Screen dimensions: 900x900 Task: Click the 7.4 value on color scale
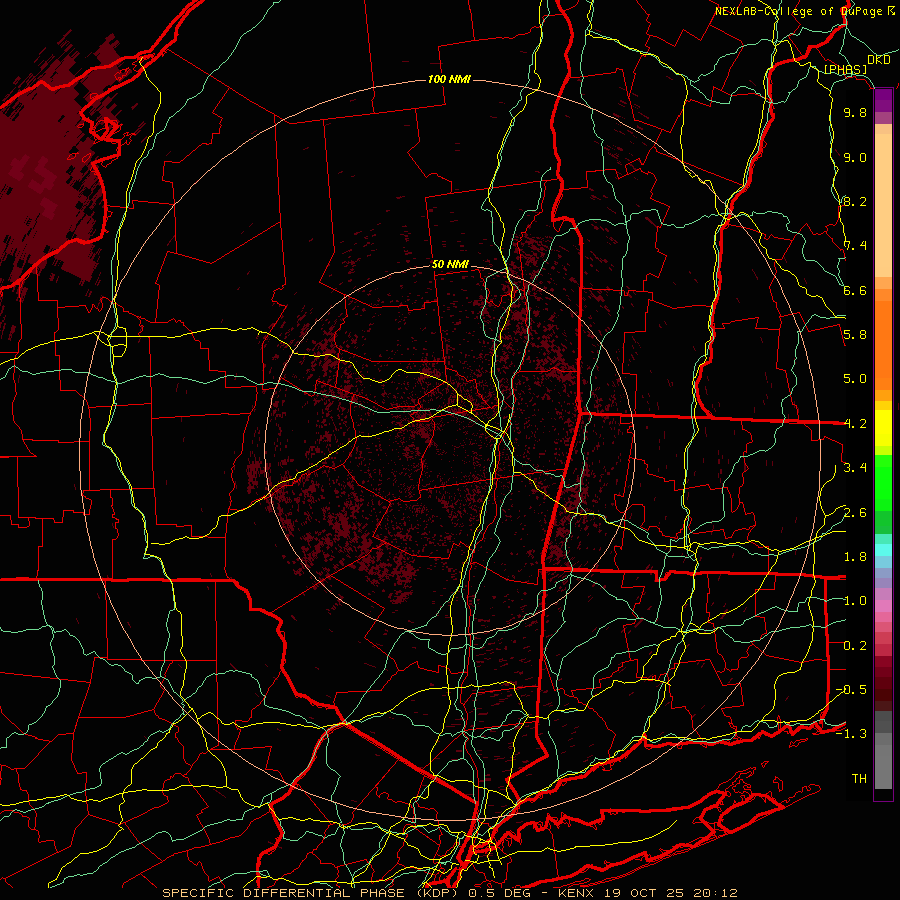[x=855, y=246]
